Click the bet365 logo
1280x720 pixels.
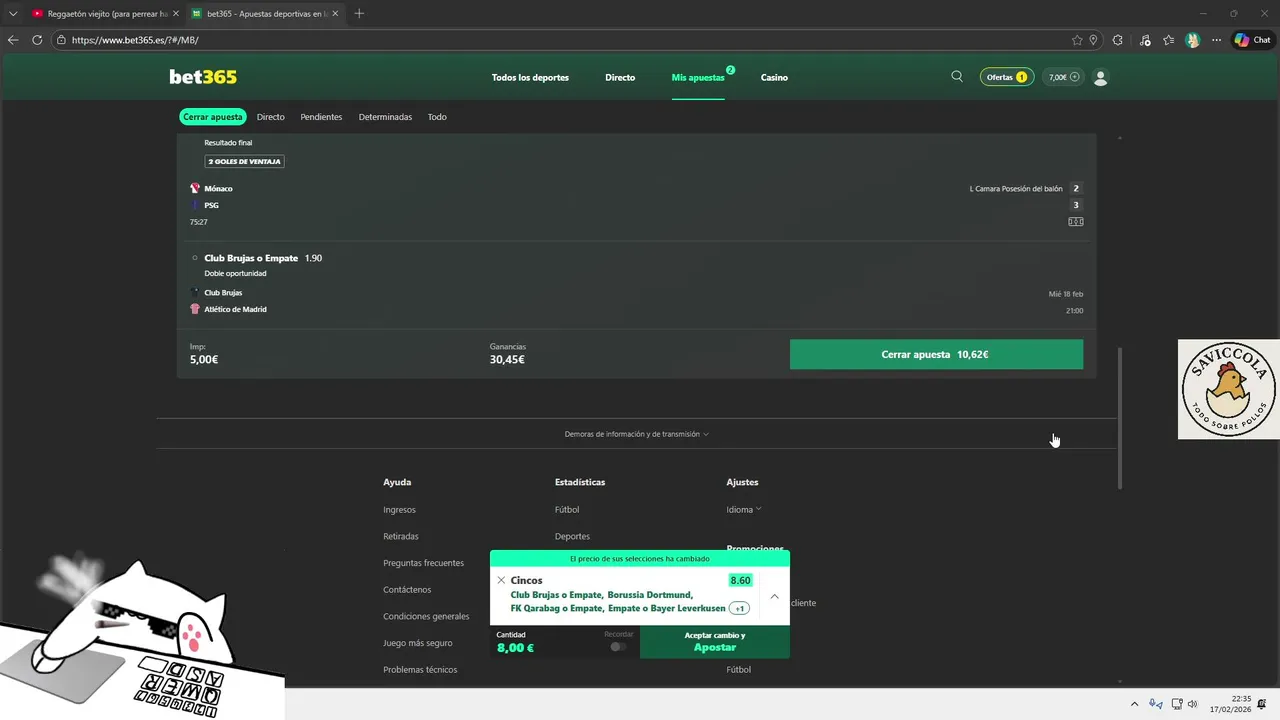point(203,77)
